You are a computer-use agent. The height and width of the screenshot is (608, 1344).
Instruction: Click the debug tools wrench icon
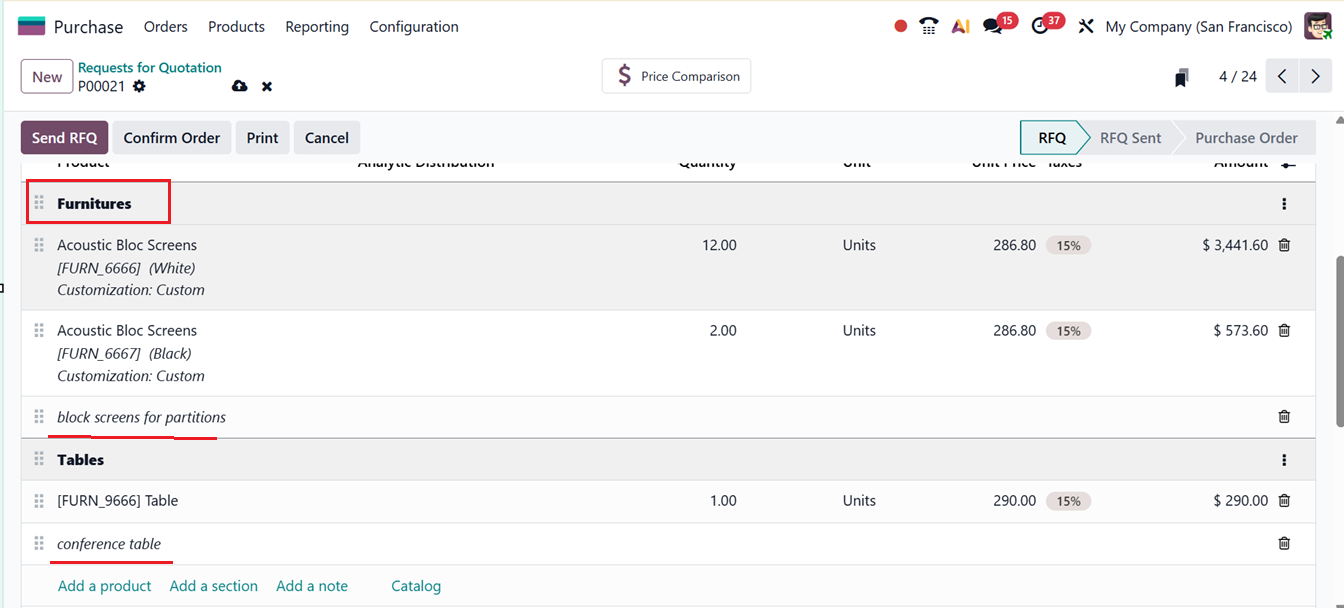[x=1086, y=27]
